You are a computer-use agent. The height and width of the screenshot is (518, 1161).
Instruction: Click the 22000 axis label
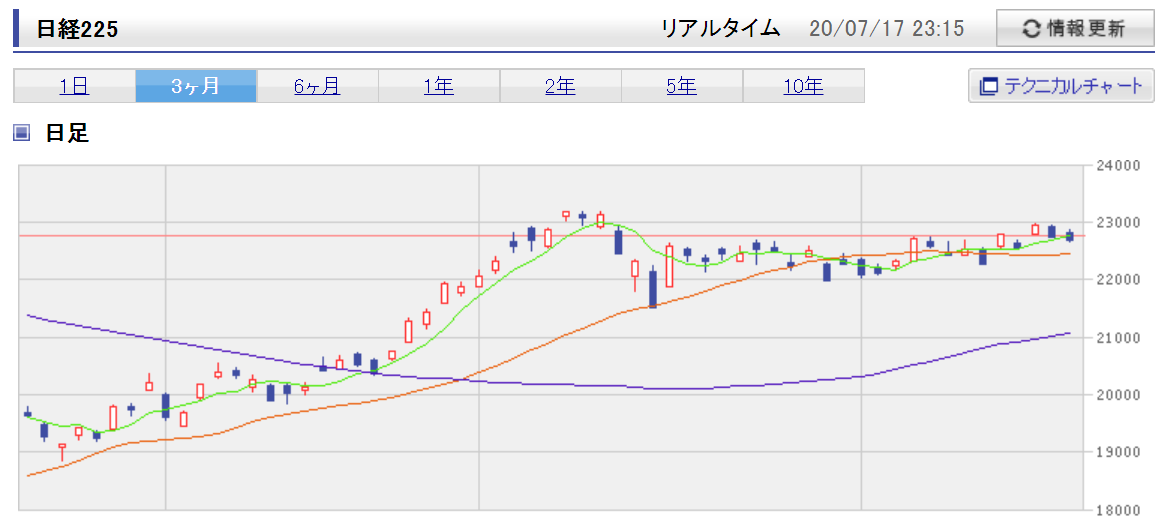(1120, 279)
